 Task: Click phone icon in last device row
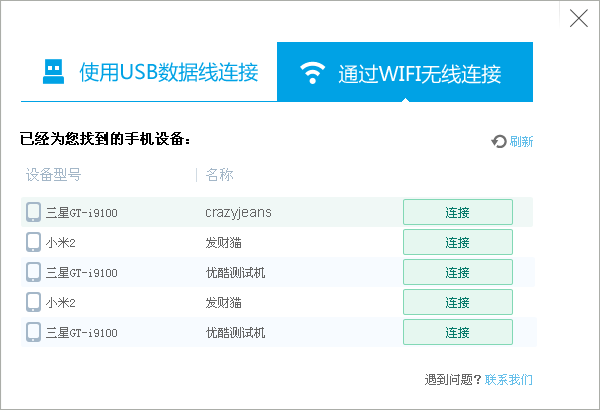pyautogui.click(x=34, y=332)
